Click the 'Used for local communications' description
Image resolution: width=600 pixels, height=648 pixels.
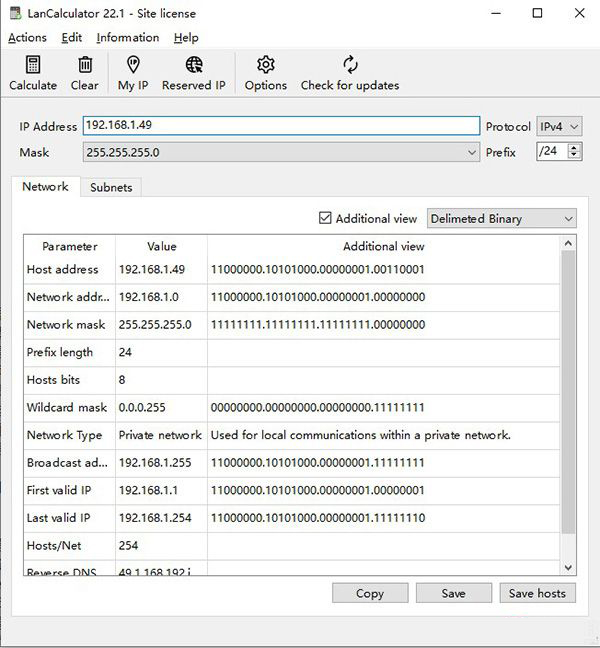pyautogui.click(x=361, y=435)
